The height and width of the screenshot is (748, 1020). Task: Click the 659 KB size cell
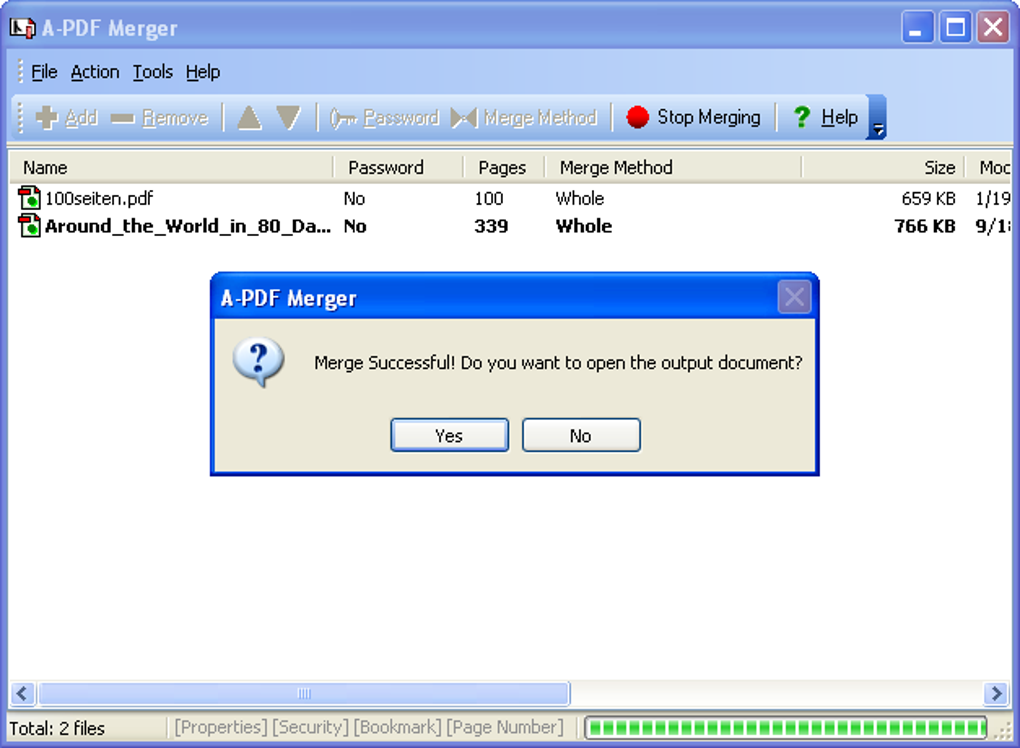[x=928, y=198]
